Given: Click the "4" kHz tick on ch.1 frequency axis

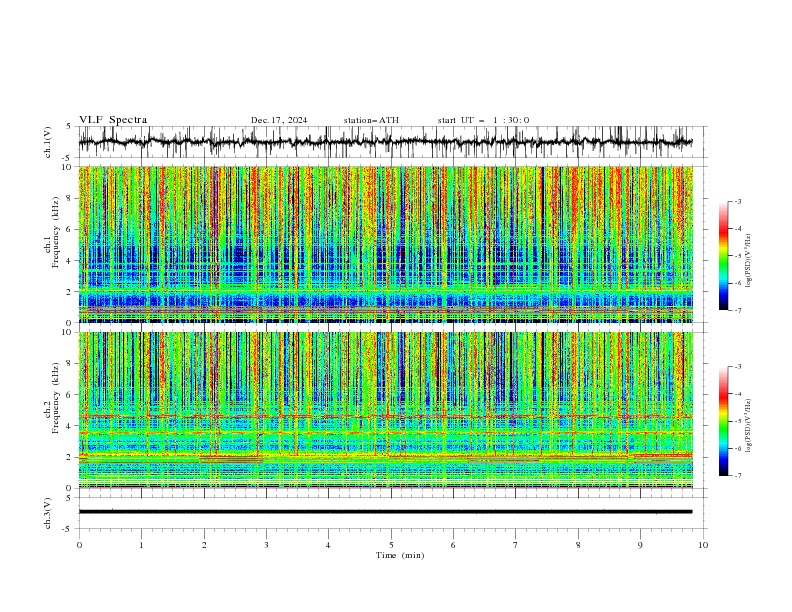Looking at the screenshot, I should pyautogui.click(x=70, y=261).
